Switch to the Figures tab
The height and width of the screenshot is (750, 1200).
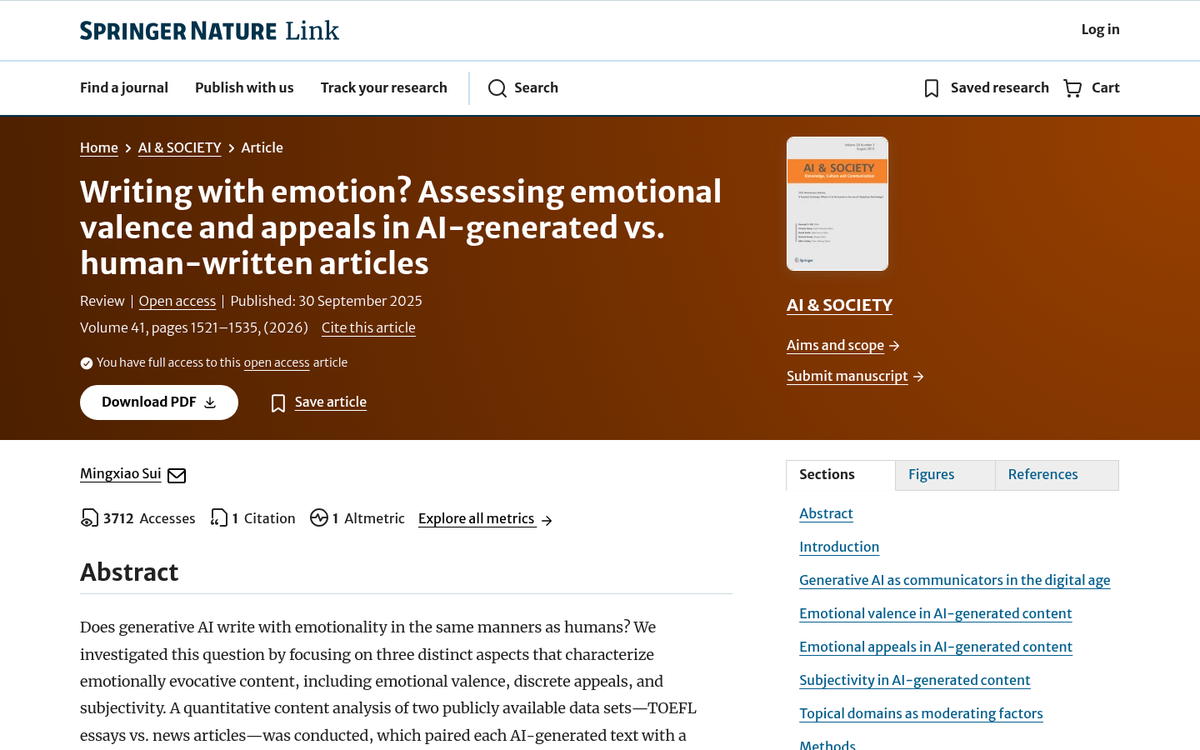click(x=931, y=474)
